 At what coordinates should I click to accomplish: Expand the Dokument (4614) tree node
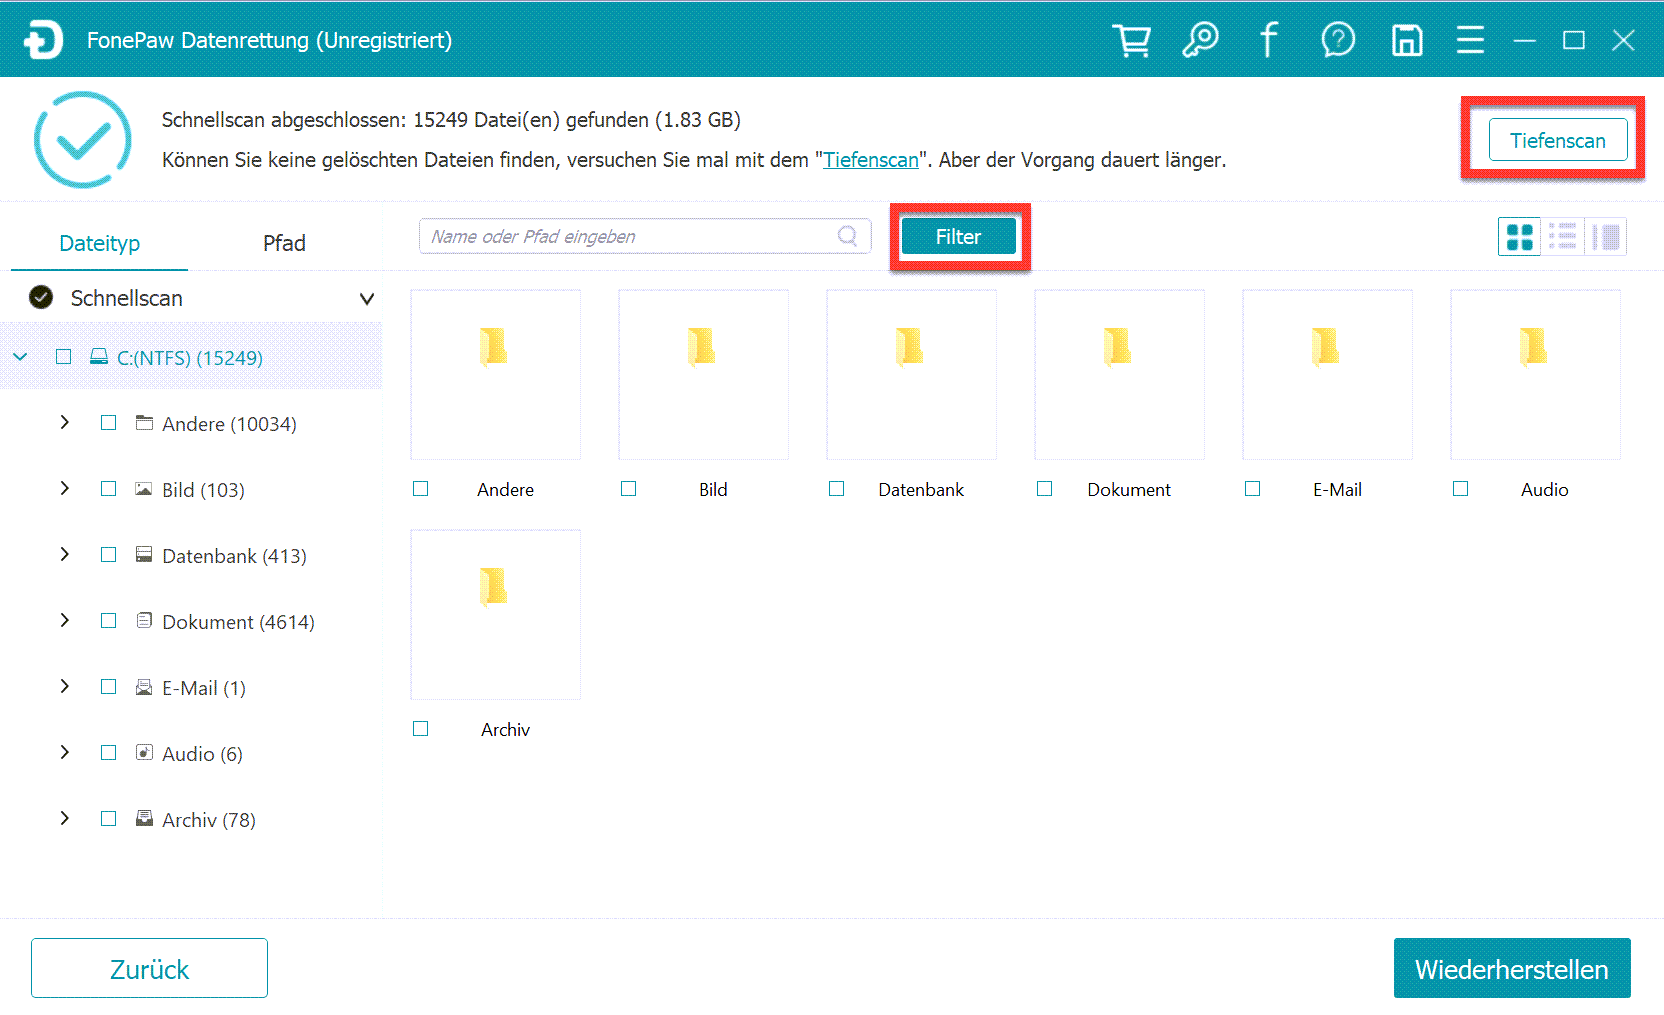pyautogui.click(x=64, y=621)
